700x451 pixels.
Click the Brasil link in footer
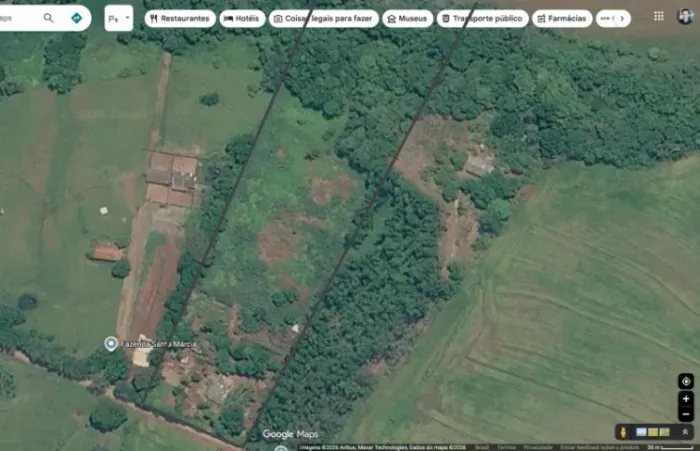point(482,447)
